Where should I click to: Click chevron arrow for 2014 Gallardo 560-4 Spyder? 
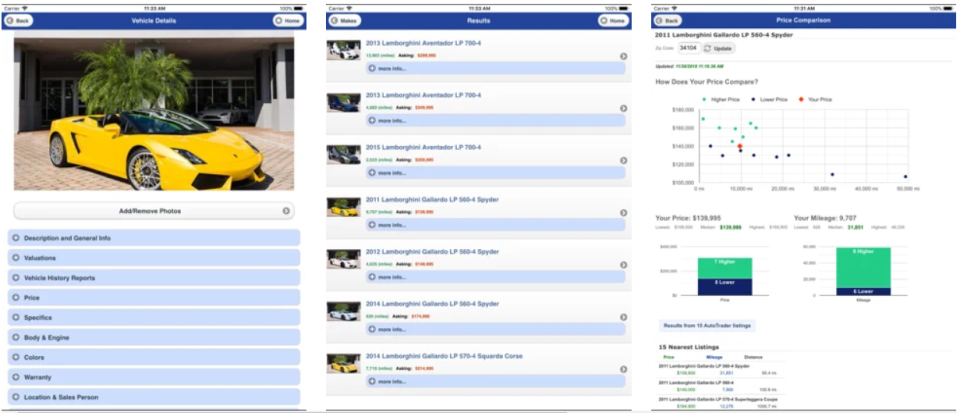(x=623, y=317)
